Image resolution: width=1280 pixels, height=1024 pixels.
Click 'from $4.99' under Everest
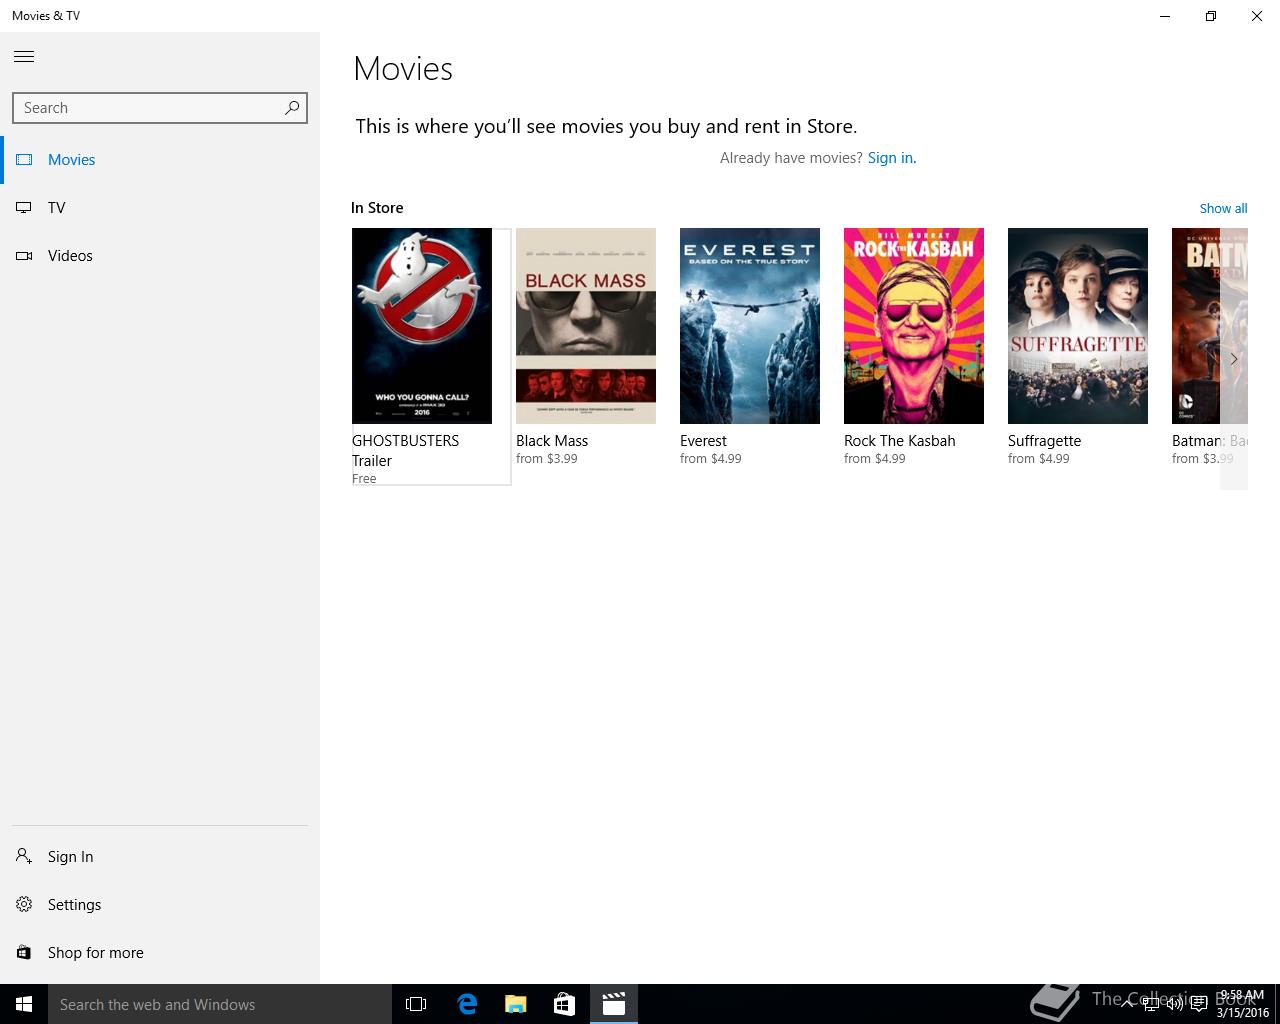click(711, 459)
